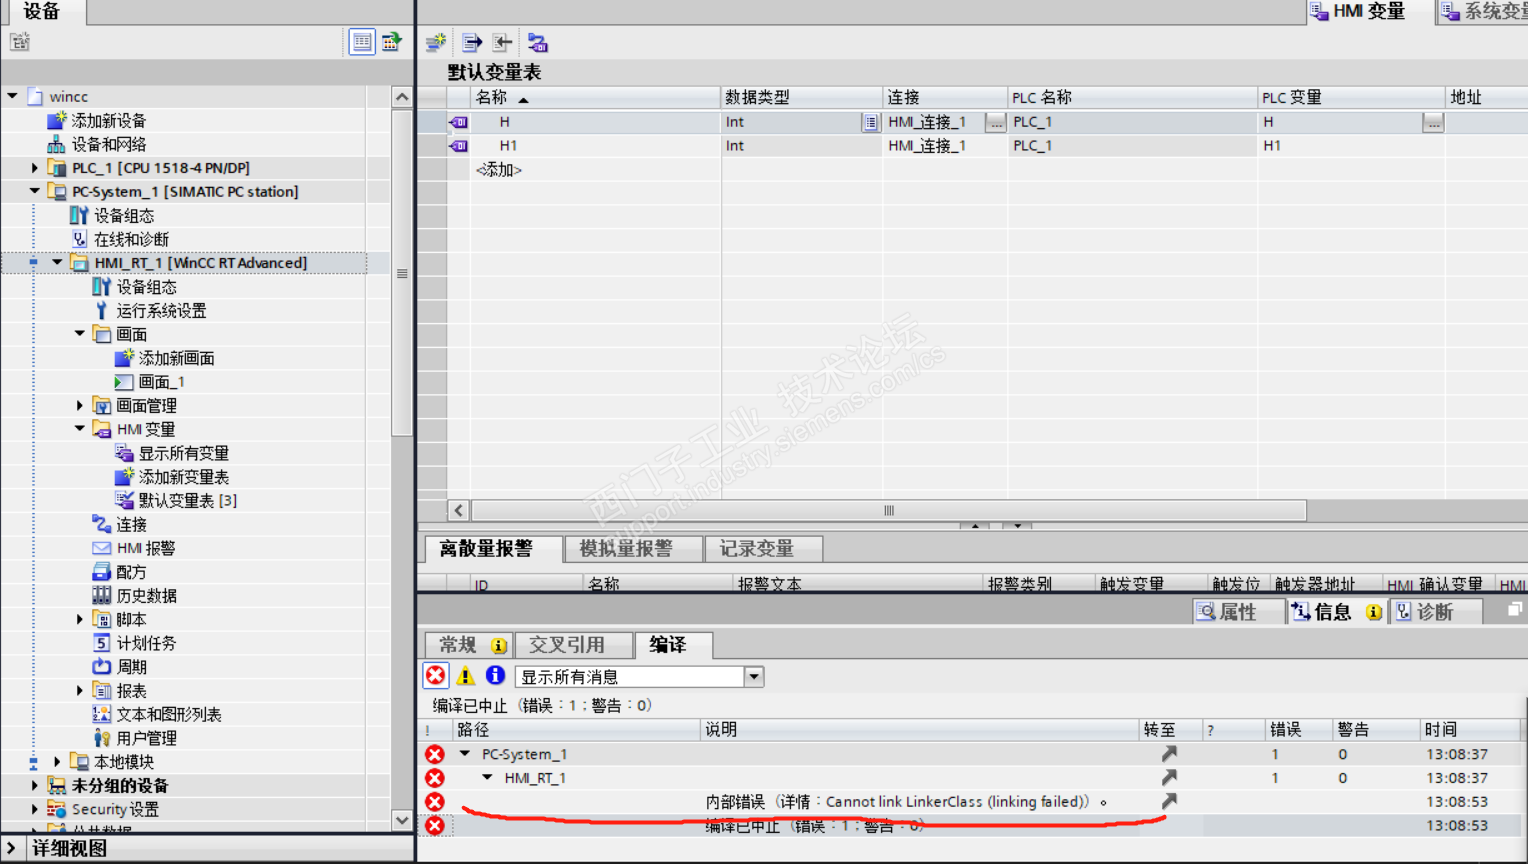The image size is (1528, 864).
Task: Open 设备和网络 via its network icon
Action: pyautogui.click(x=57, y=144)
